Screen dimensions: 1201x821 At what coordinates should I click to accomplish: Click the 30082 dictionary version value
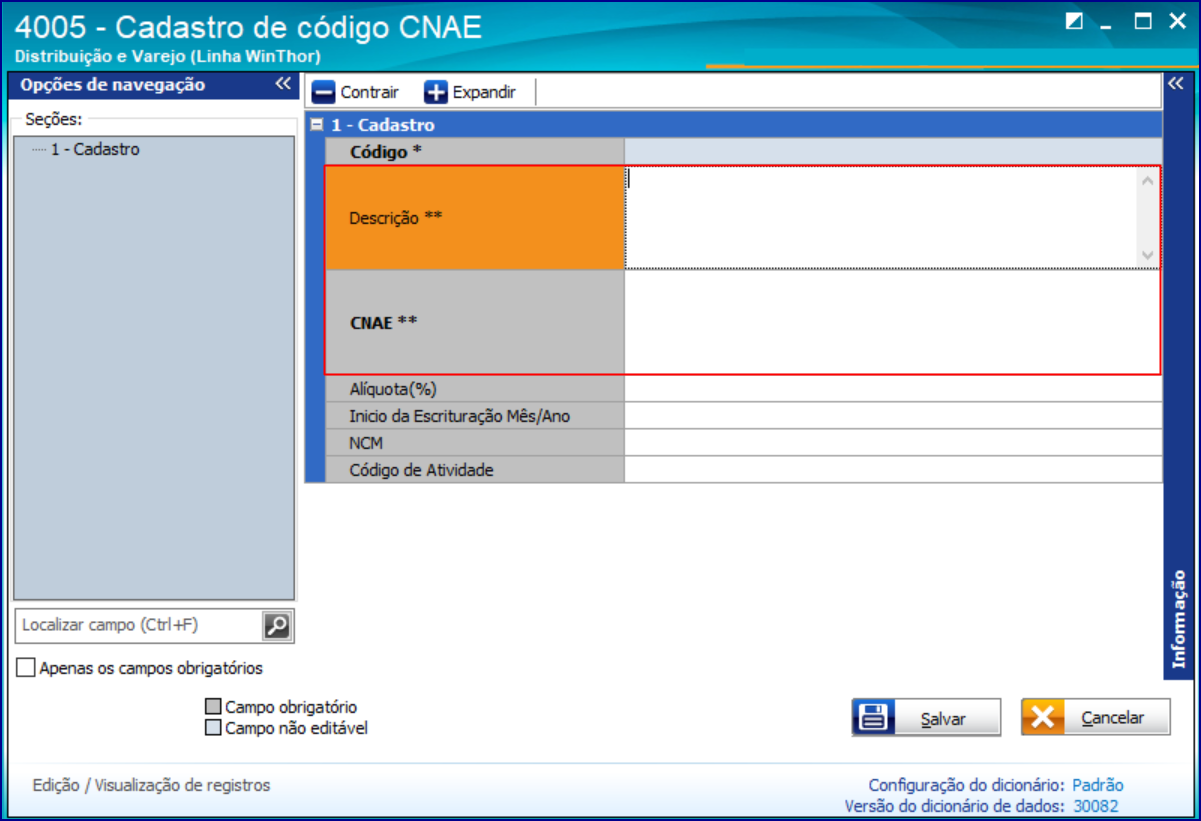pyautogui.click(x=1096, y=807)
